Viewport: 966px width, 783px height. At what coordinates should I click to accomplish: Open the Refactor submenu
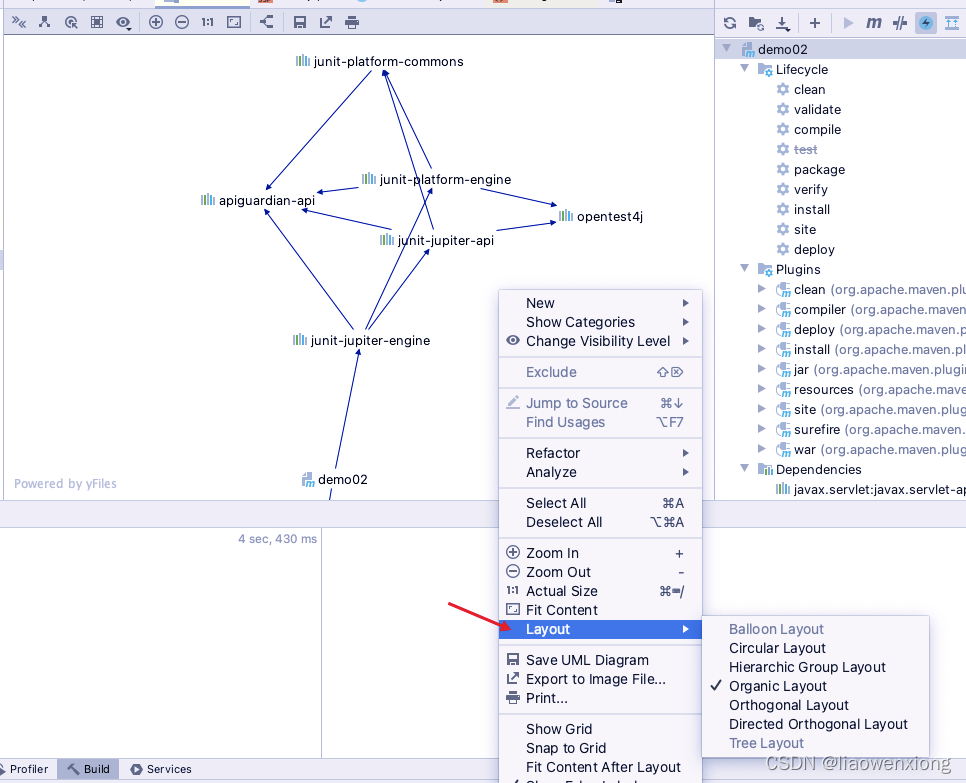pos(601,453)
